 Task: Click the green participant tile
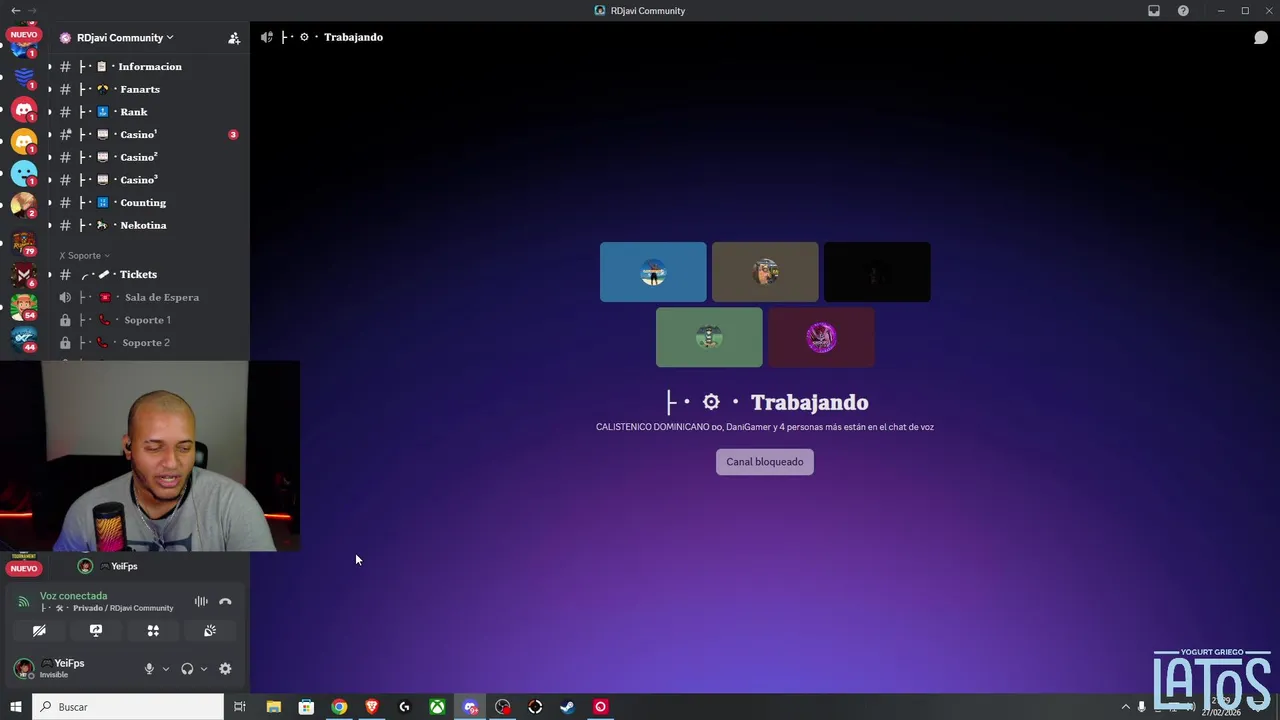click(709, 338)
